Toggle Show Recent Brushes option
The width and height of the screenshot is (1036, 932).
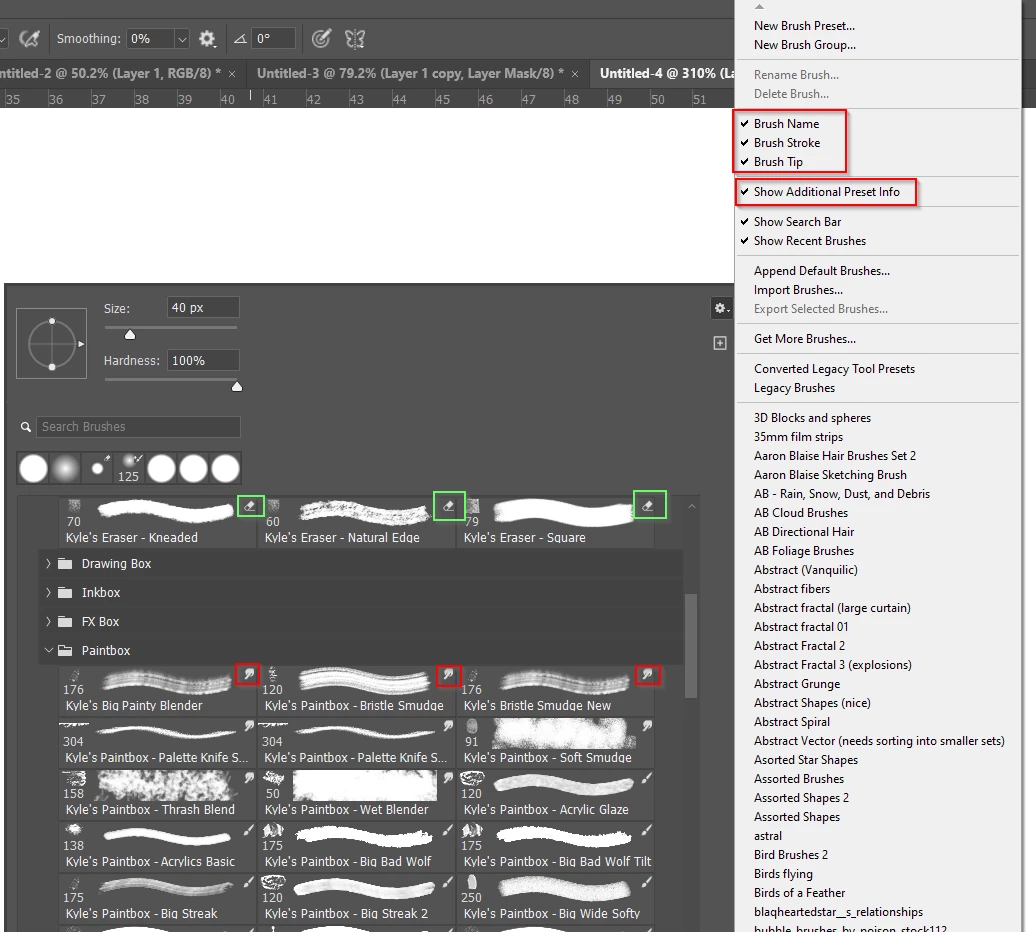click(x=809, y=241)
